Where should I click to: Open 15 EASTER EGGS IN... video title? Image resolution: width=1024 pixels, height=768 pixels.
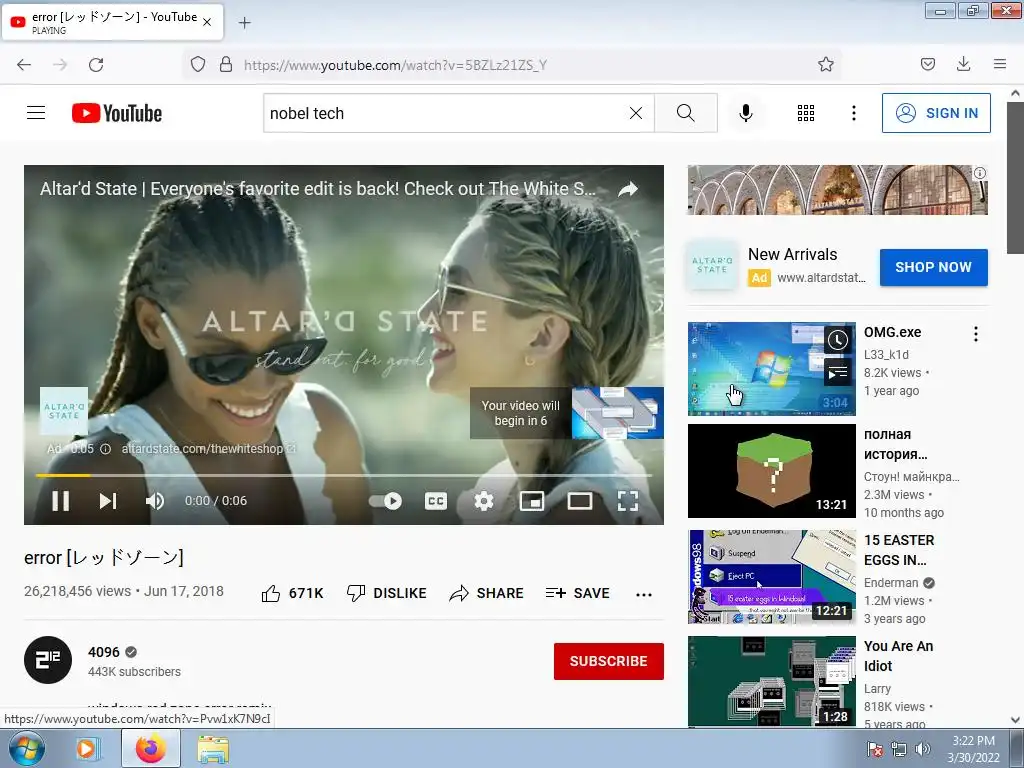click(x=899, y=550)
